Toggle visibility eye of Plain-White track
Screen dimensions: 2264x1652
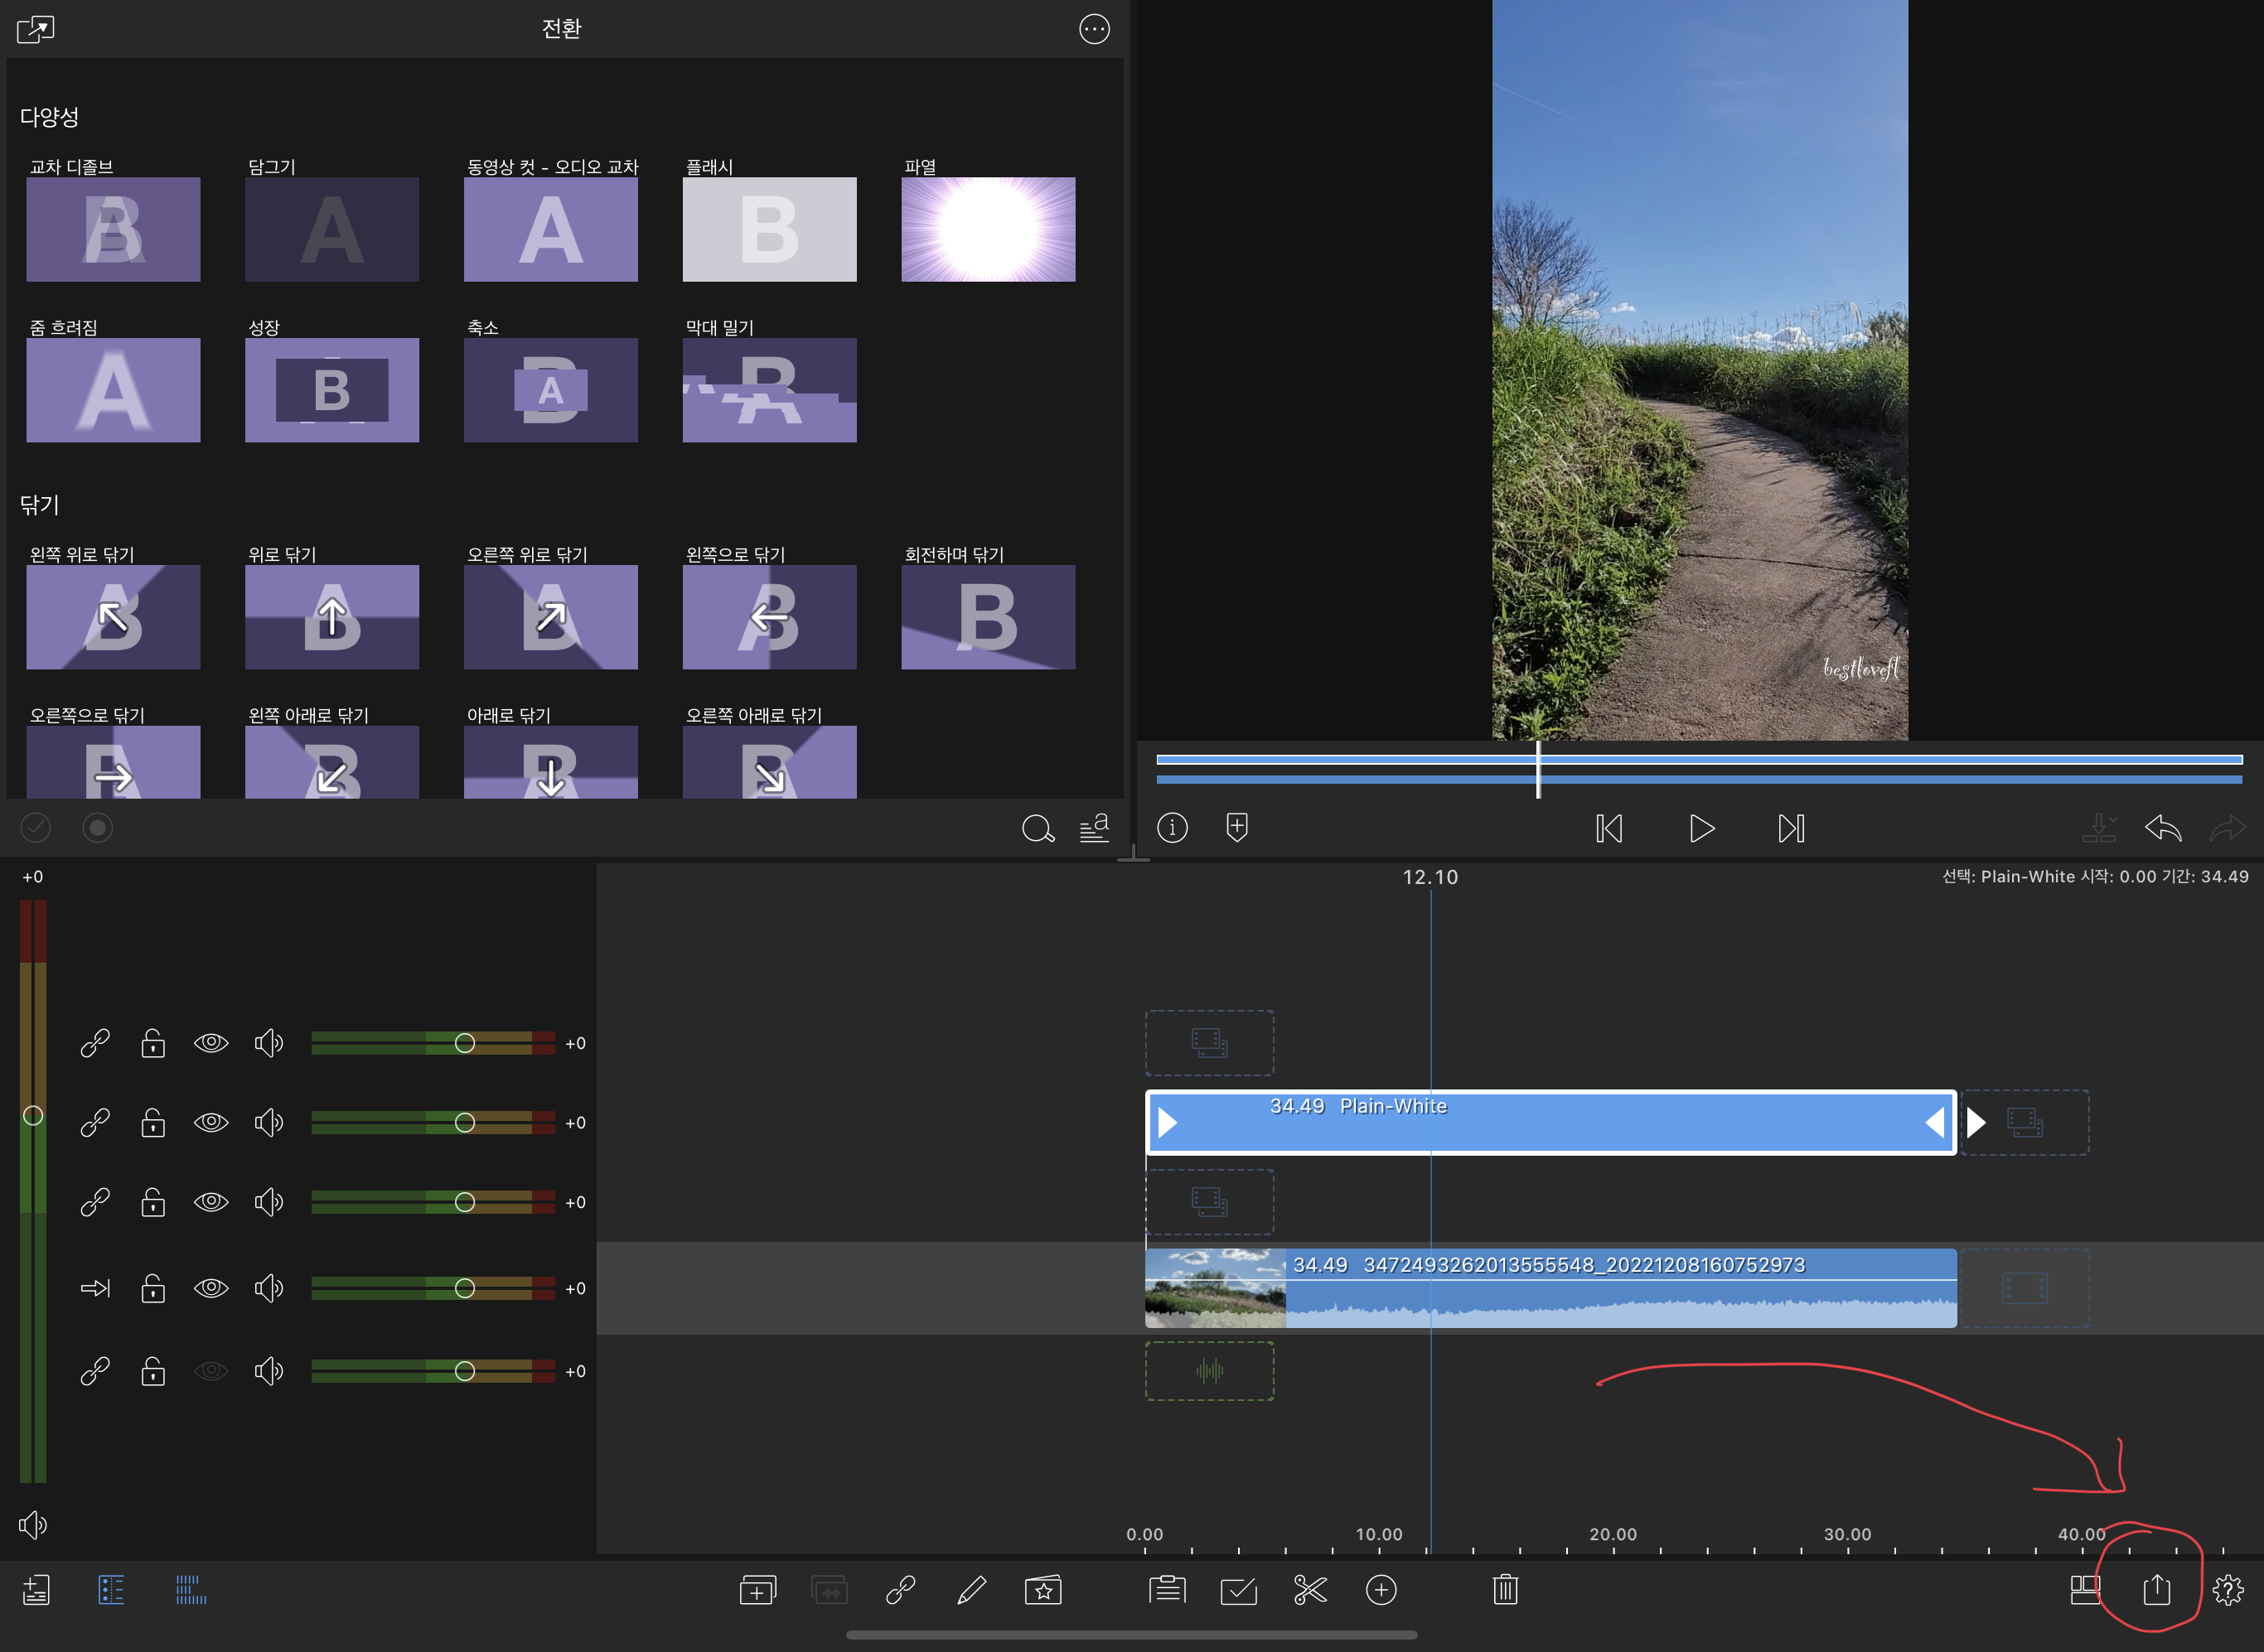pos(211,1122)
